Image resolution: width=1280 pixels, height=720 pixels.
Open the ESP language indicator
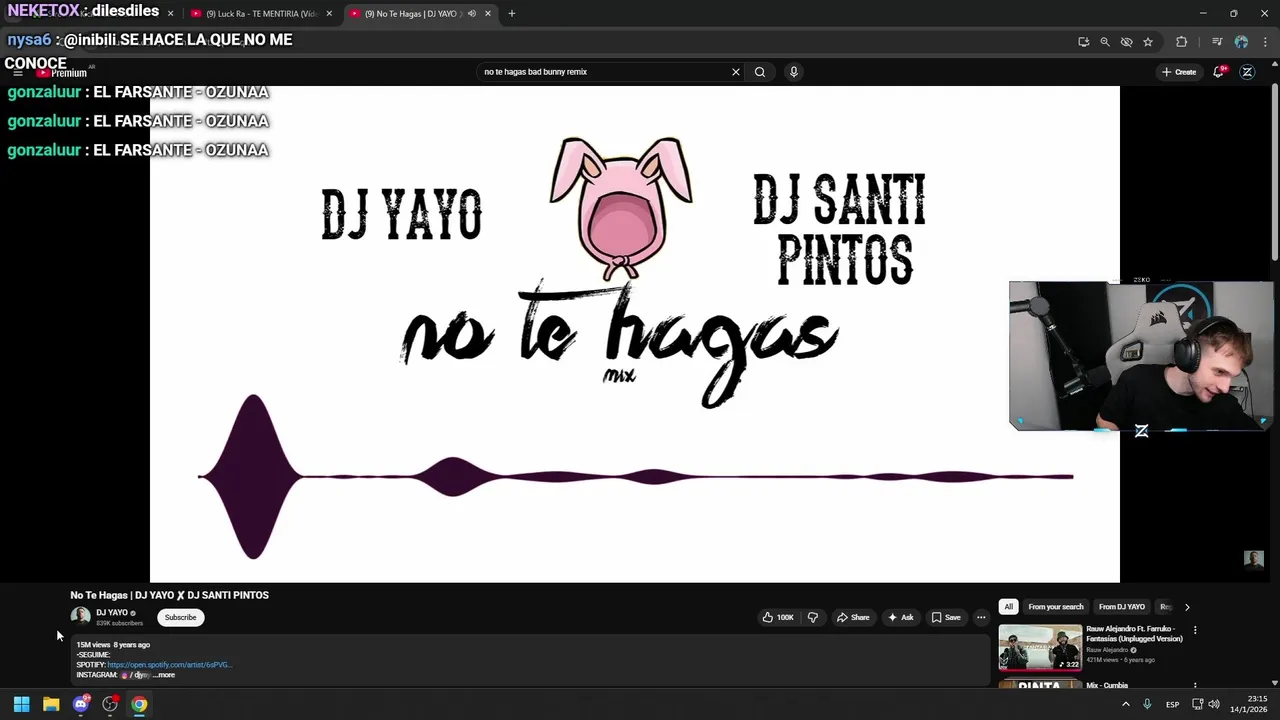click(x=1172, y=704)
